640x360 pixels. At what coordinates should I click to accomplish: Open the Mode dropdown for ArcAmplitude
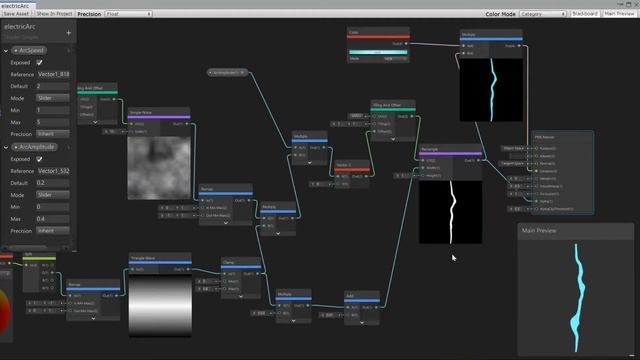(53, 195)
